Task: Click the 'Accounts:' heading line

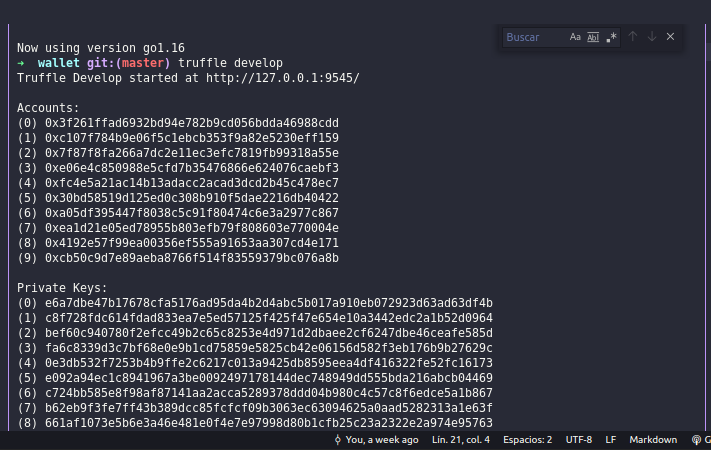Action: (48, 108)
